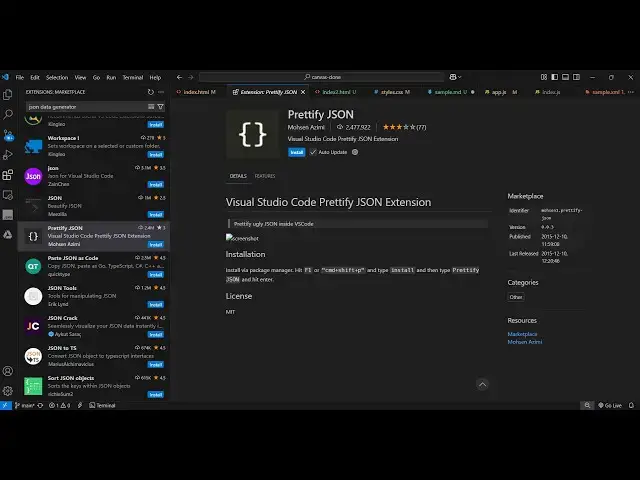Viewport: 640px width, 480px height.
Task: Switch to the index.js editor tab
Action: (551, 92)
